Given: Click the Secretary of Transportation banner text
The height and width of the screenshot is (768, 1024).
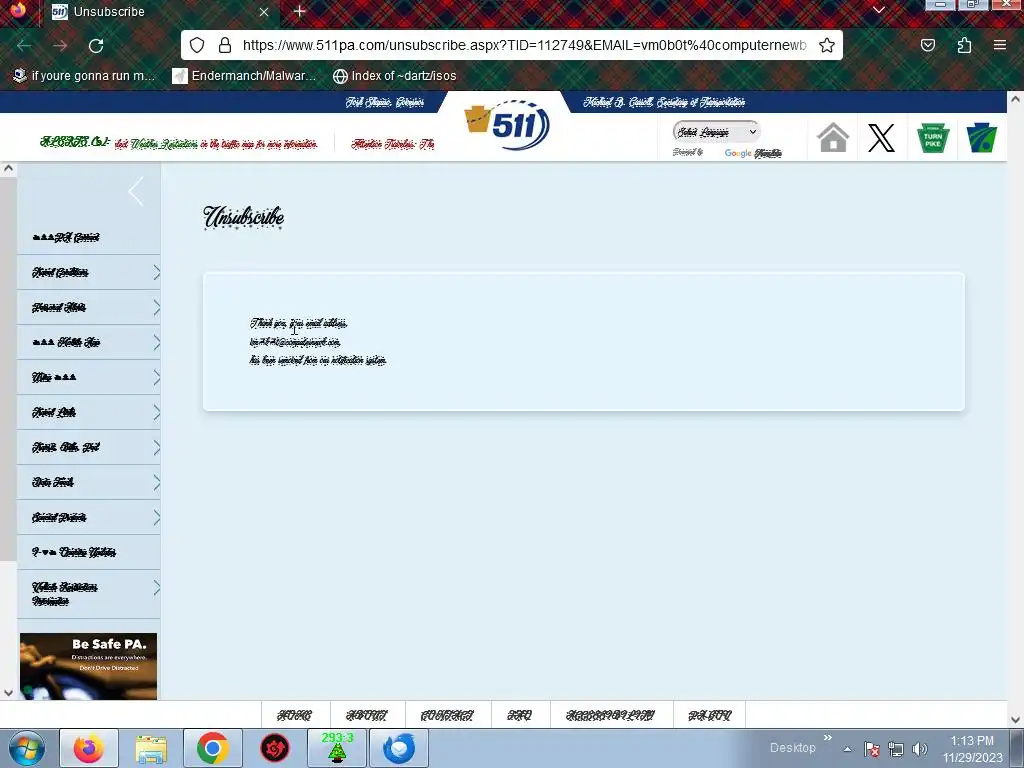Looking at the screenshot, I should click(x=664, y=102).
